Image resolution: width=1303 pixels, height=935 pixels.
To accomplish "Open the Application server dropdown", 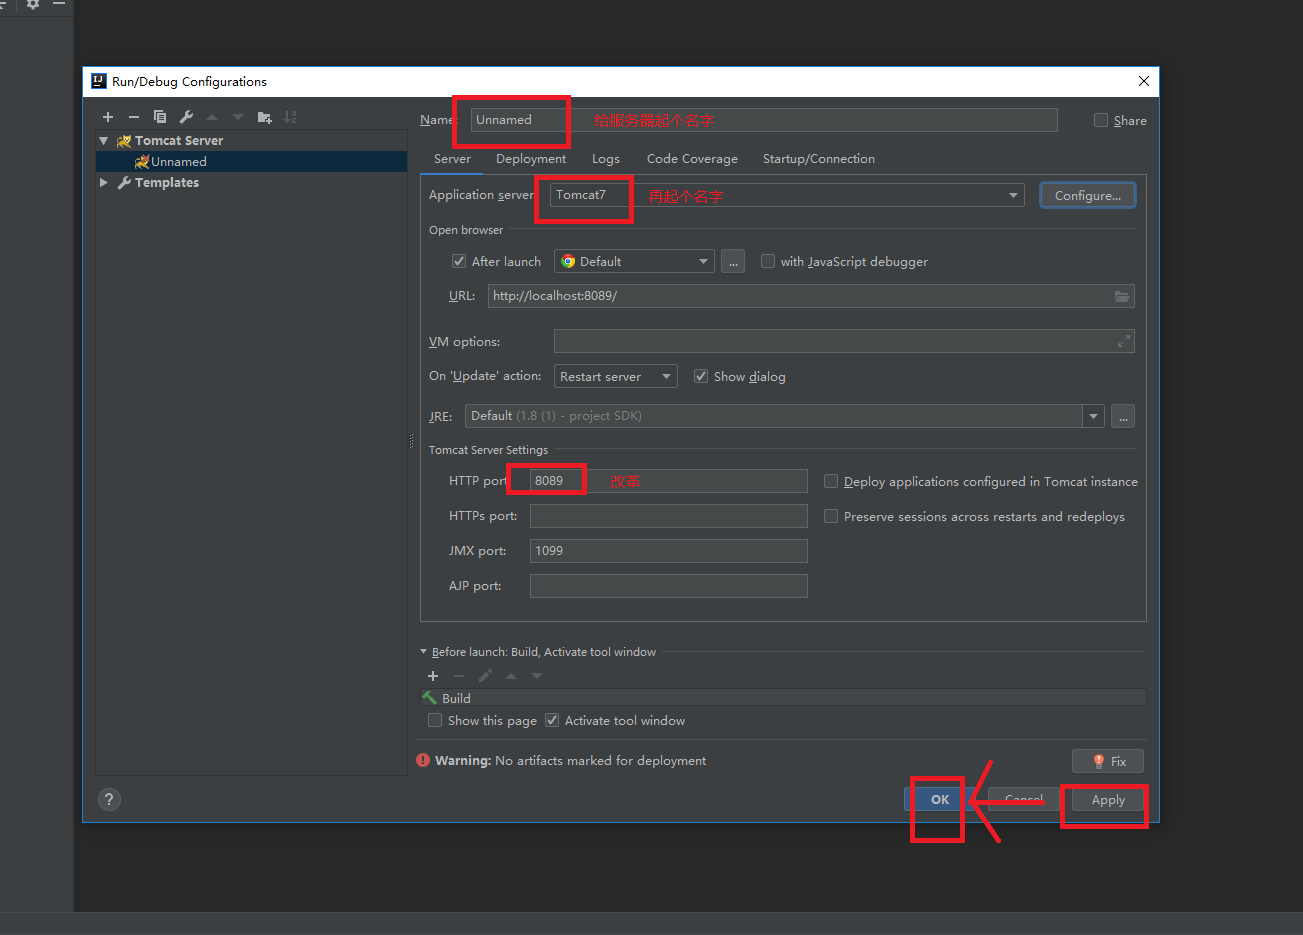I will click(x=1014, y=195).
